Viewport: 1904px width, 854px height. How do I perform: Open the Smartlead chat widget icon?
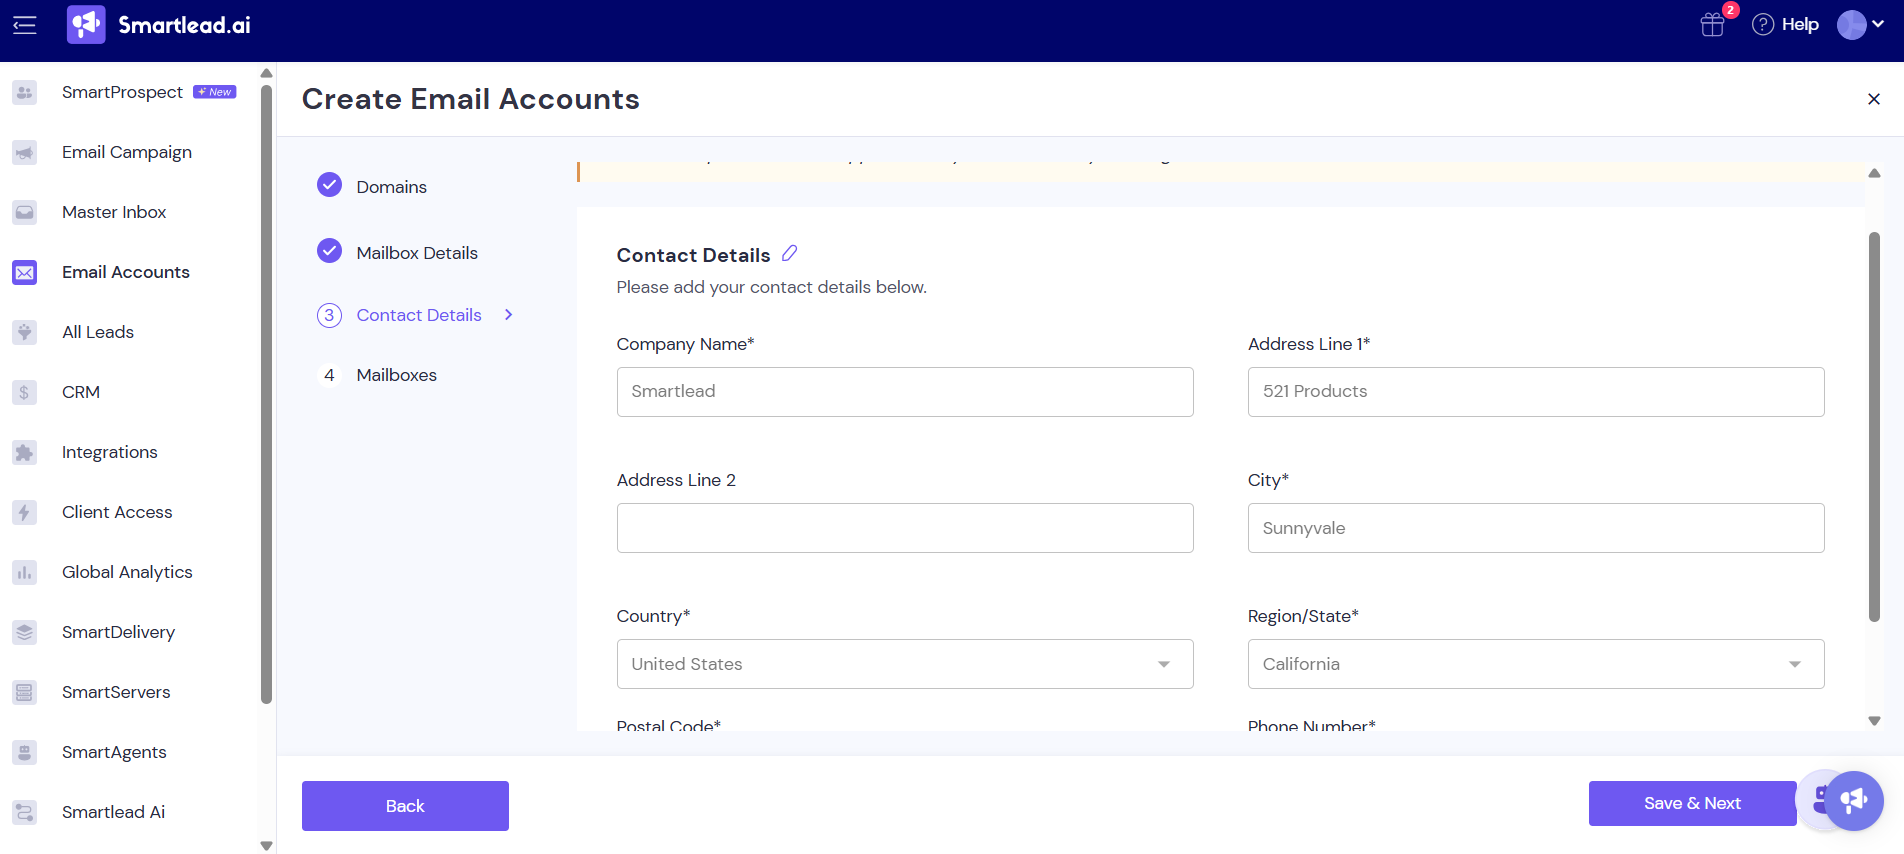1853,800
